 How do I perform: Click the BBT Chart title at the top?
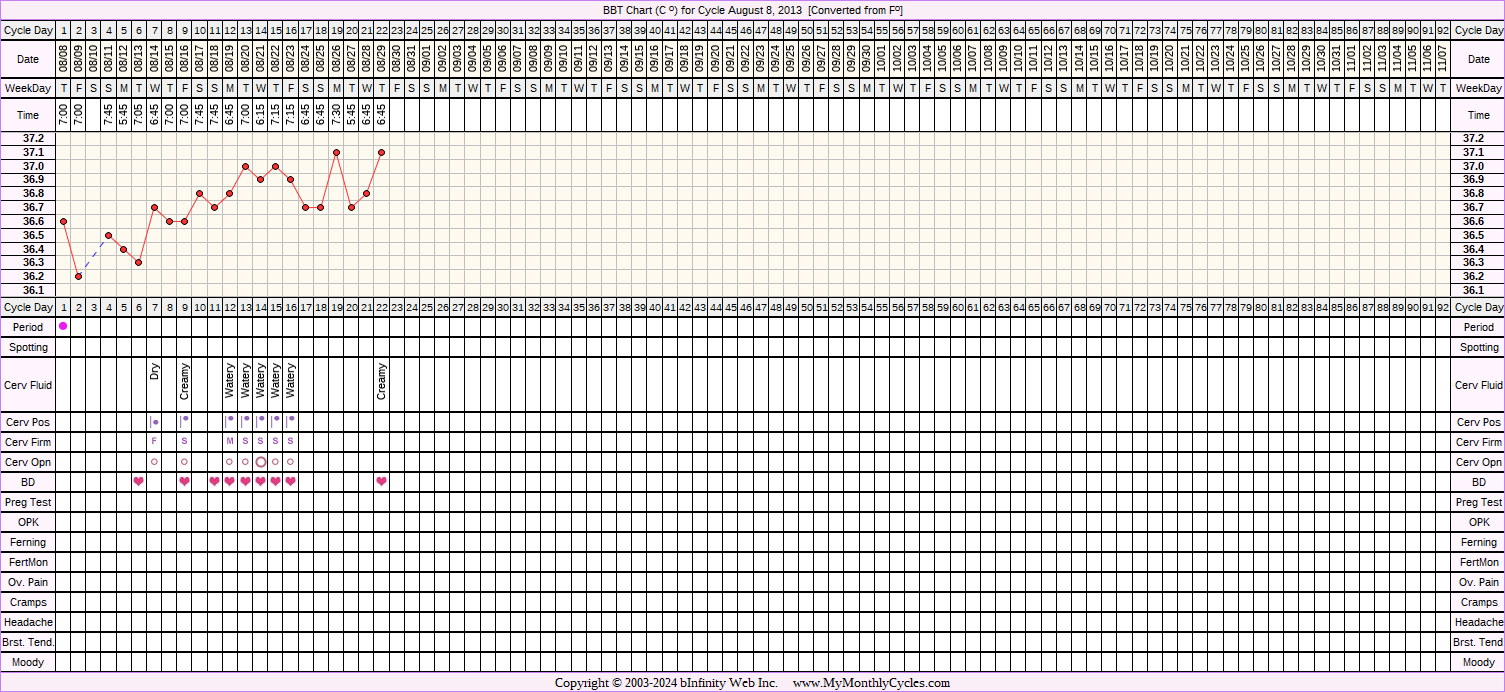752,10
